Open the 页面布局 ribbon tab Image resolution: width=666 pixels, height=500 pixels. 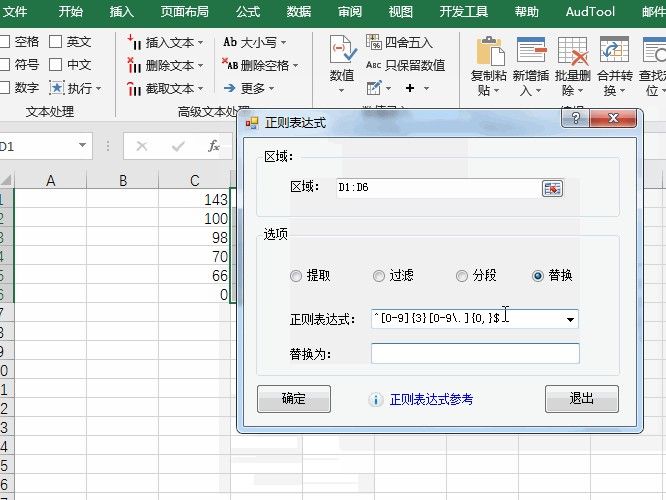pos(184,11)
